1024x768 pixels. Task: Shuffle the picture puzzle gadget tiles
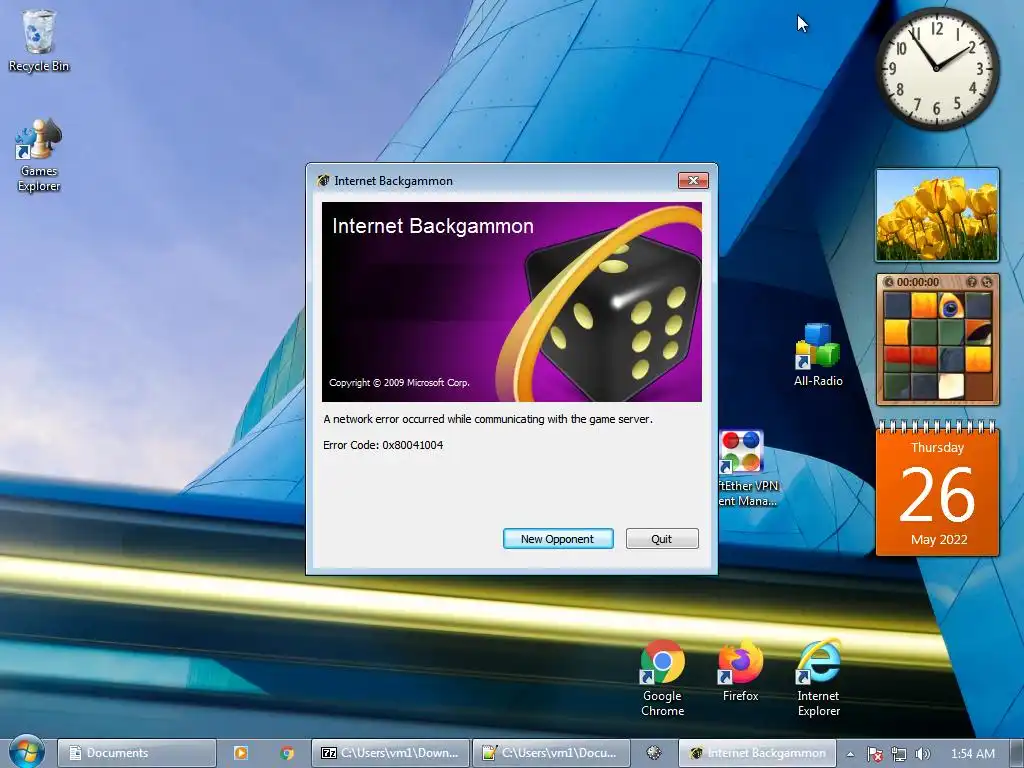tap(987, 282)
